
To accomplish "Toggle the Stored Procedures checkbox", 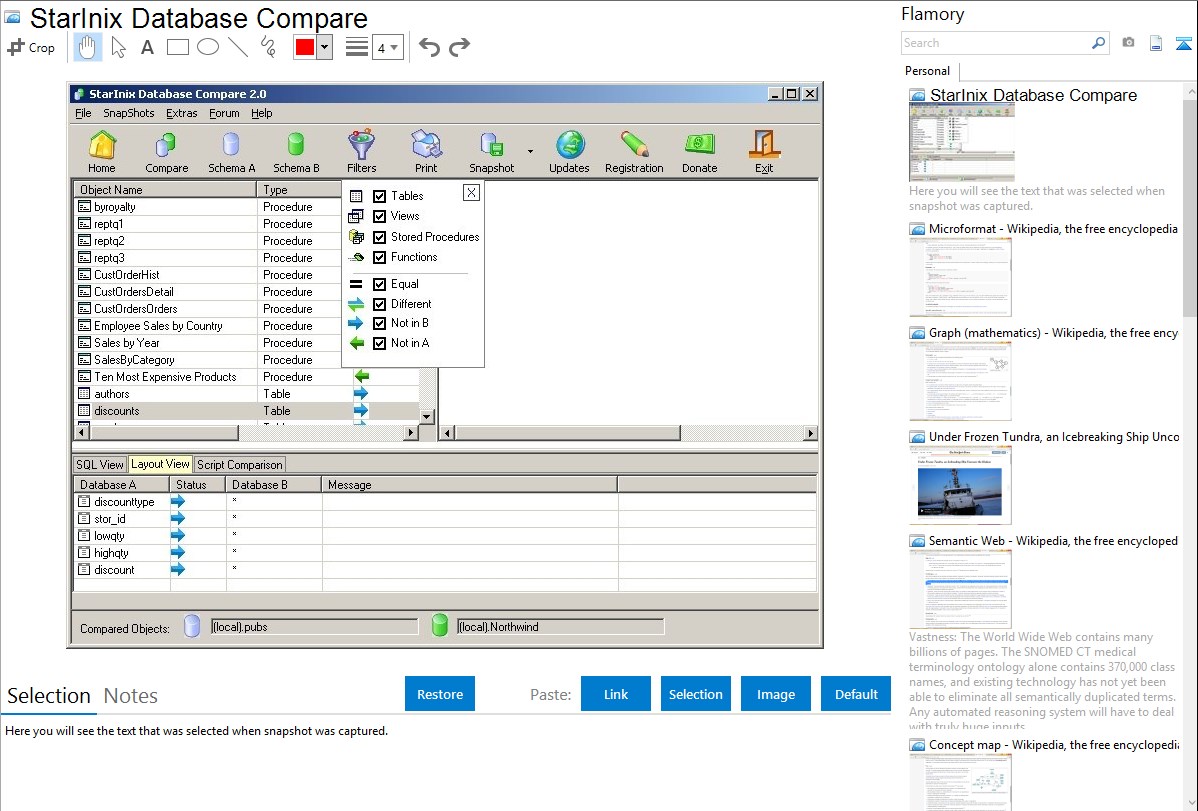I will click(380, 237).
